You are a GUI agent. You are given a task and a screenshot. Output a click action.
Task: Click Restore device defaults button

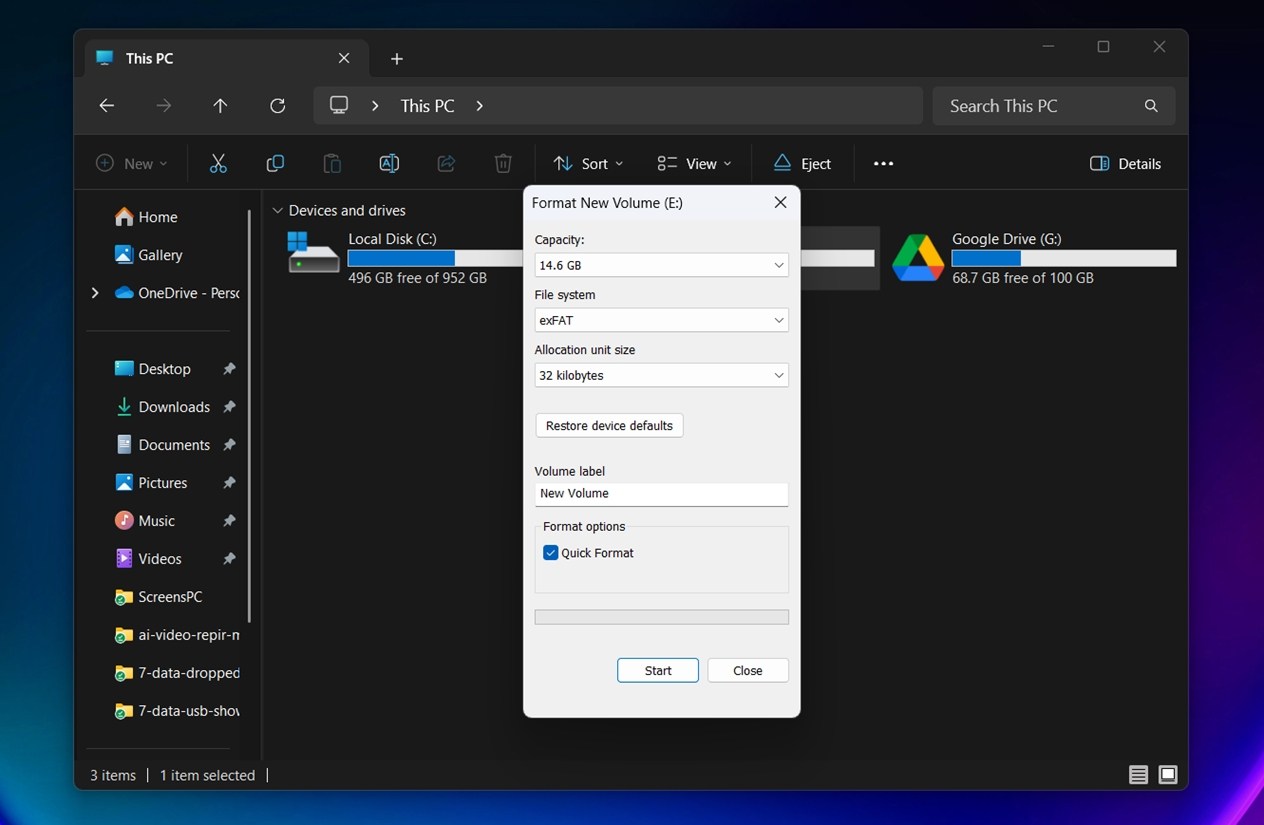tap(609, 426)
